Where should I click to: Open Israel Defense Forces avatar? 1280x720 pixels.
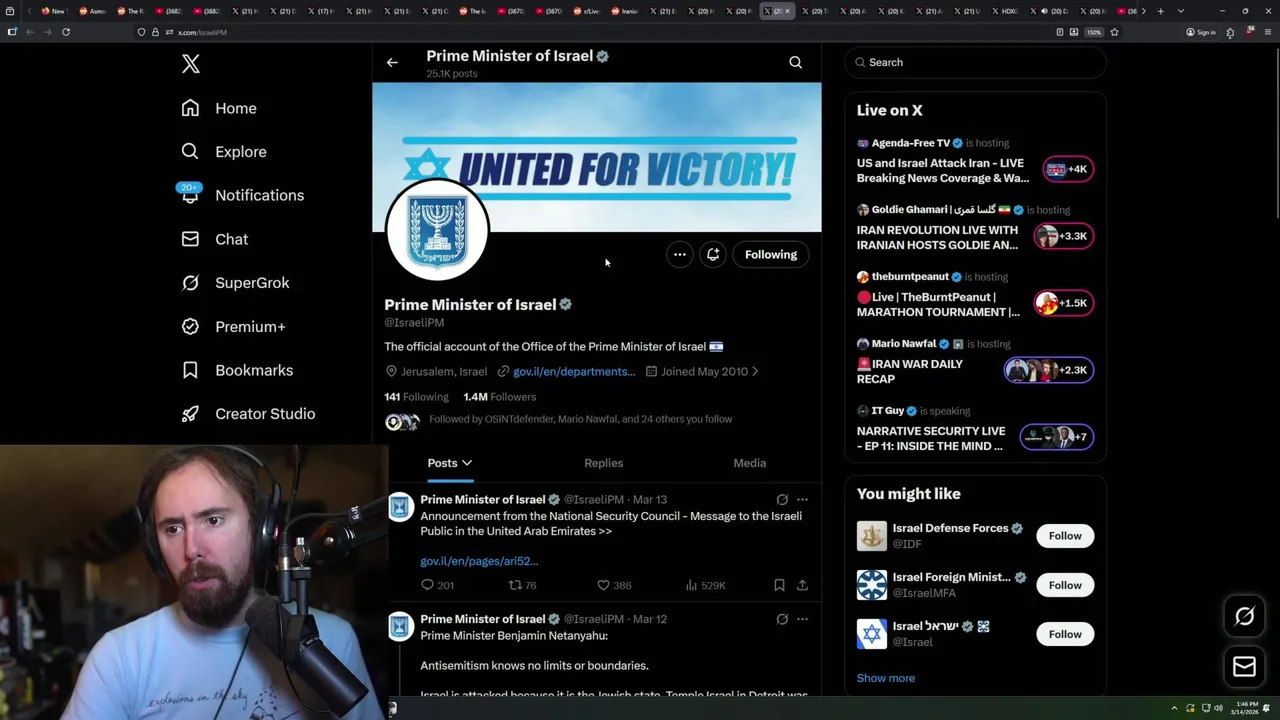872,536
